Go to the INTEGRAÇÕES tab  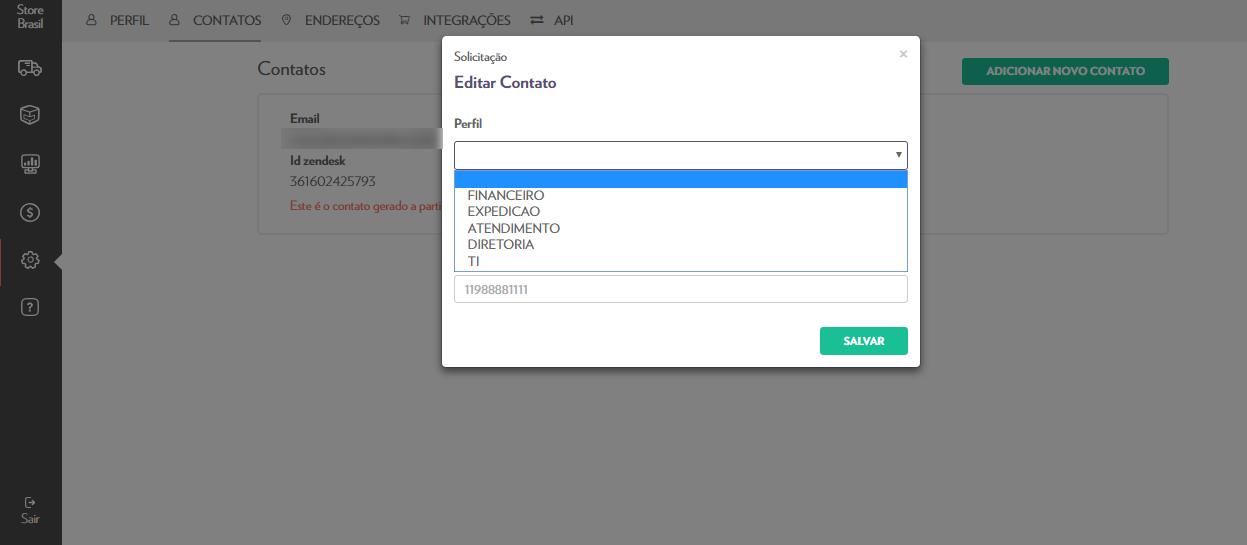tap(455, 20)
